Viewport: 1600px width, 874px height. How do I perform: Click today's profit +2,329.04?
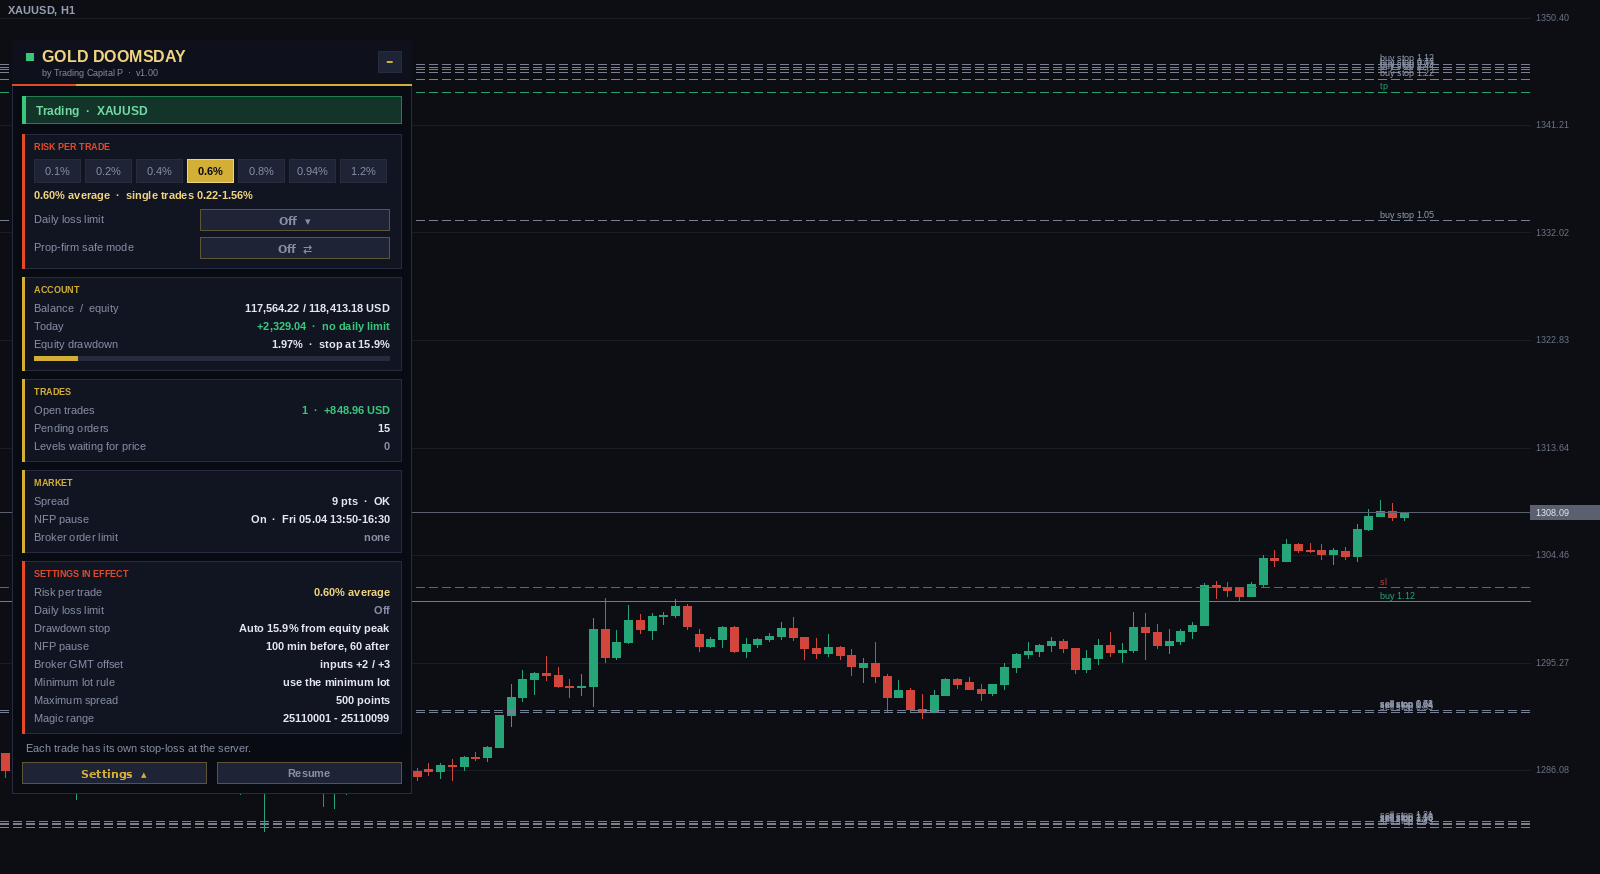(281, 326)
